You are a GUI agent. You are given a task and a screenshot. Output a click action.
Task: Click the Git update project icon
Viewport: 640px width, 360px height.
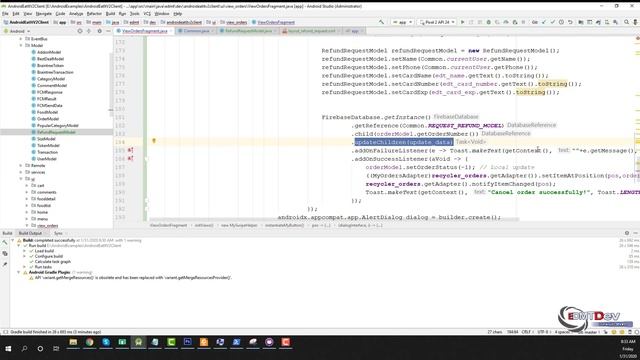(x=544, y=22)
